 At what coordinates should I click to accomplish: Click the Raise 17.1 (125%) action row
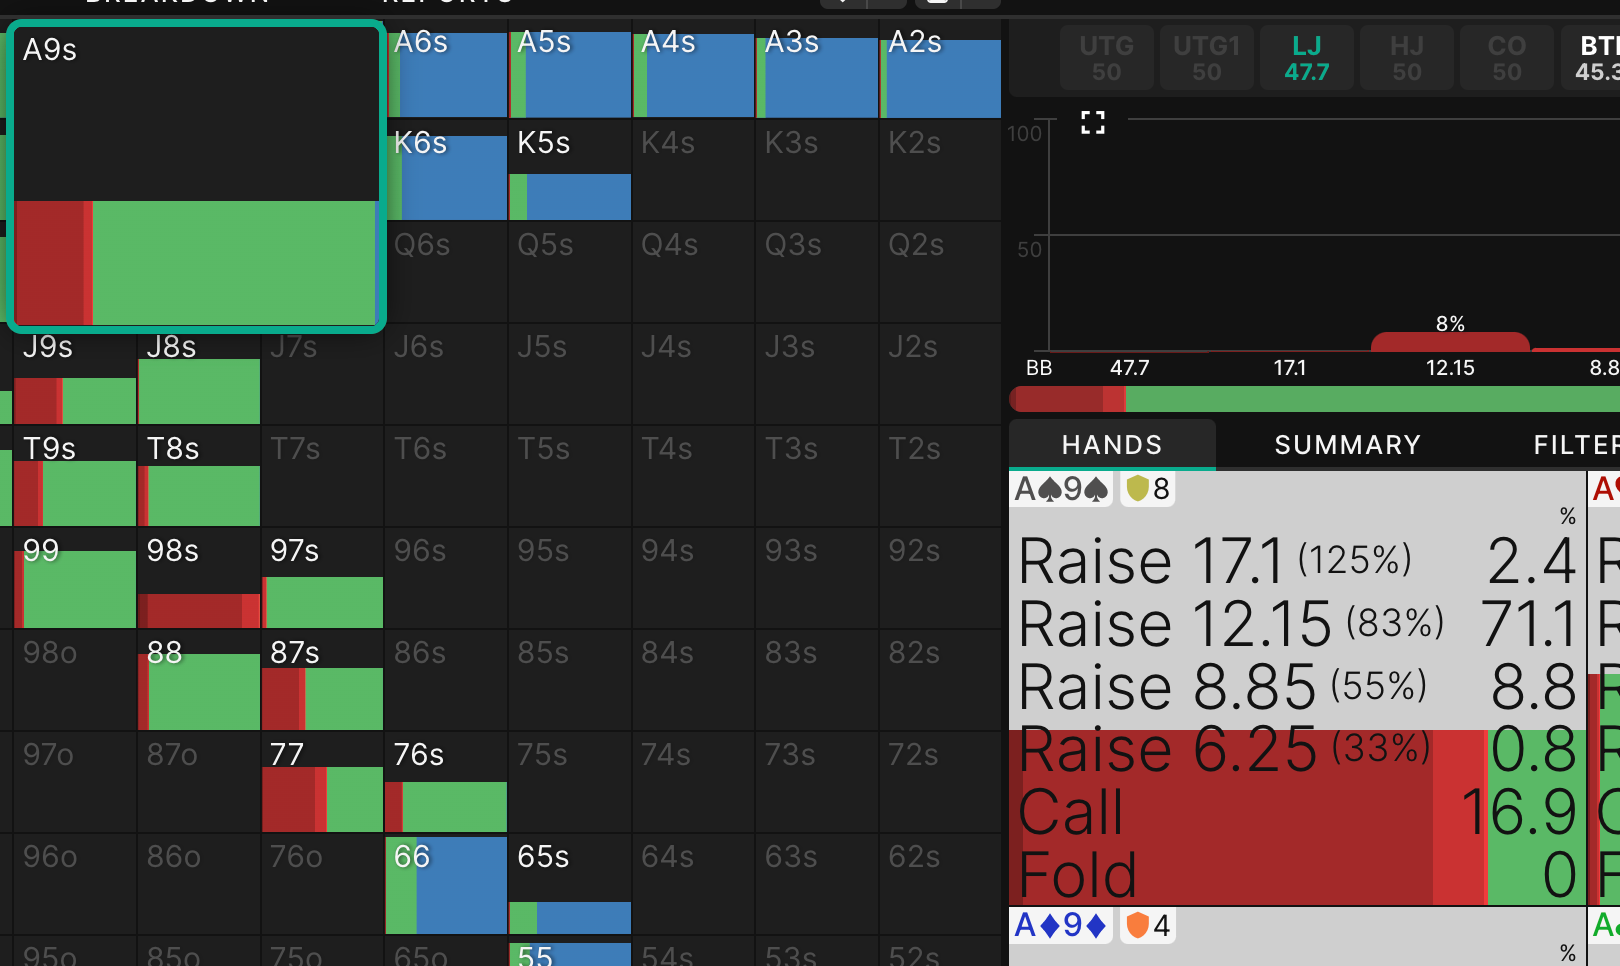point(1297,561)
